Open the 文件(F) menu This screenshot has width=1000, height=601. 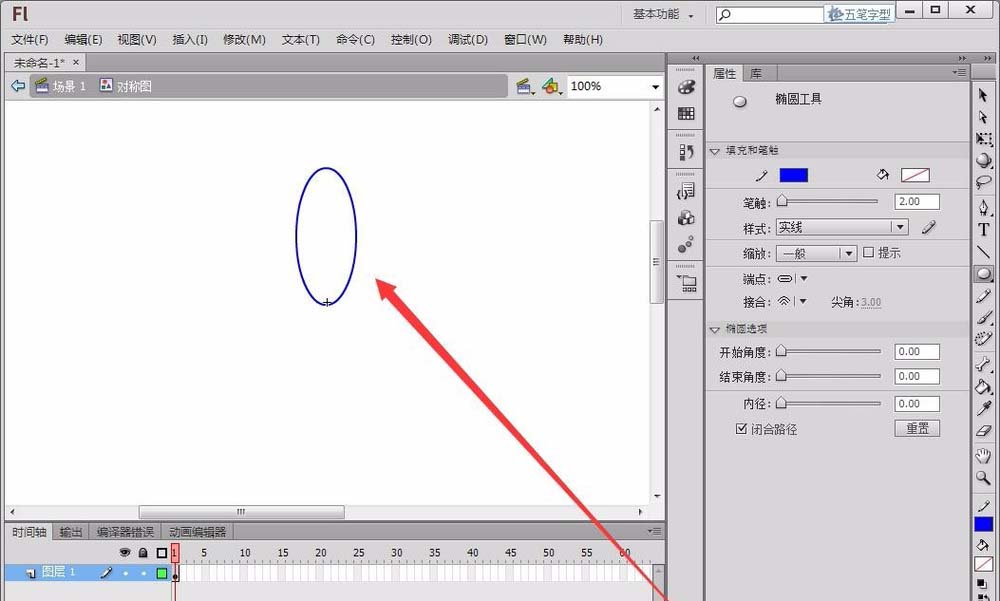(x=29, y=40)
